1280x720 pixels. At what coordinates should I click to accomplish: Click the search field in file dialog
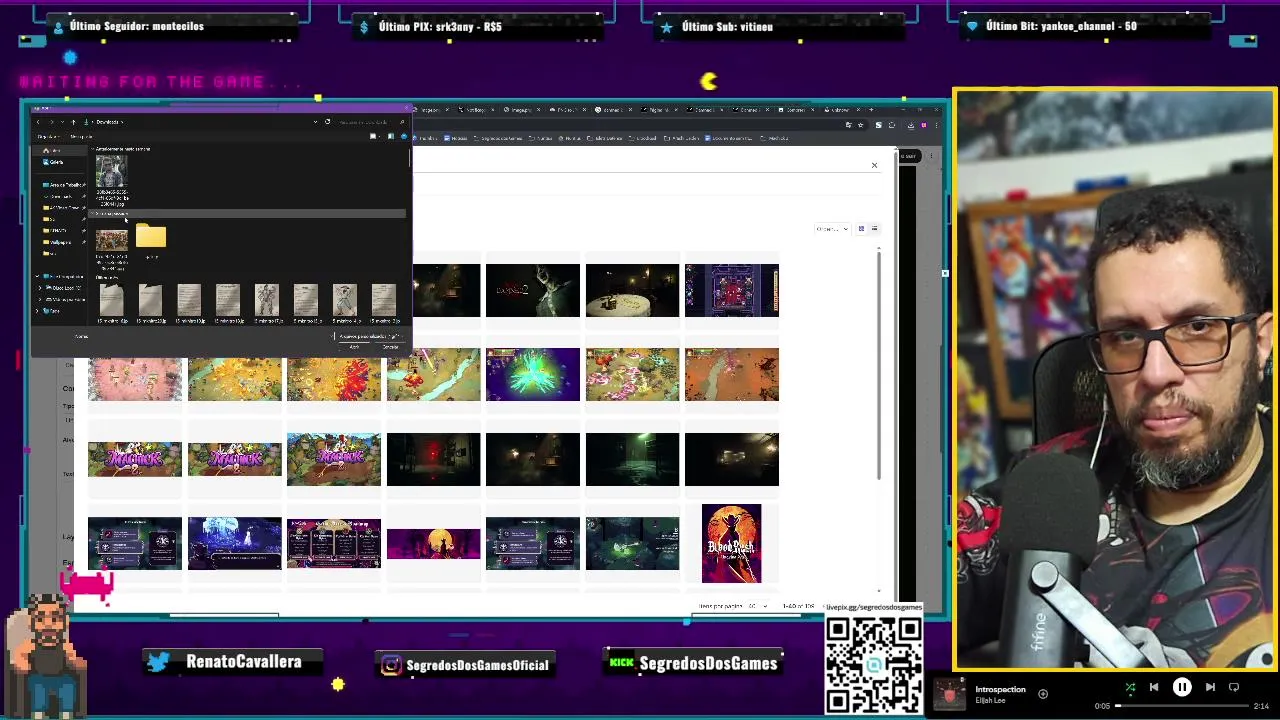pyautogui.click(x=372, y=122)
